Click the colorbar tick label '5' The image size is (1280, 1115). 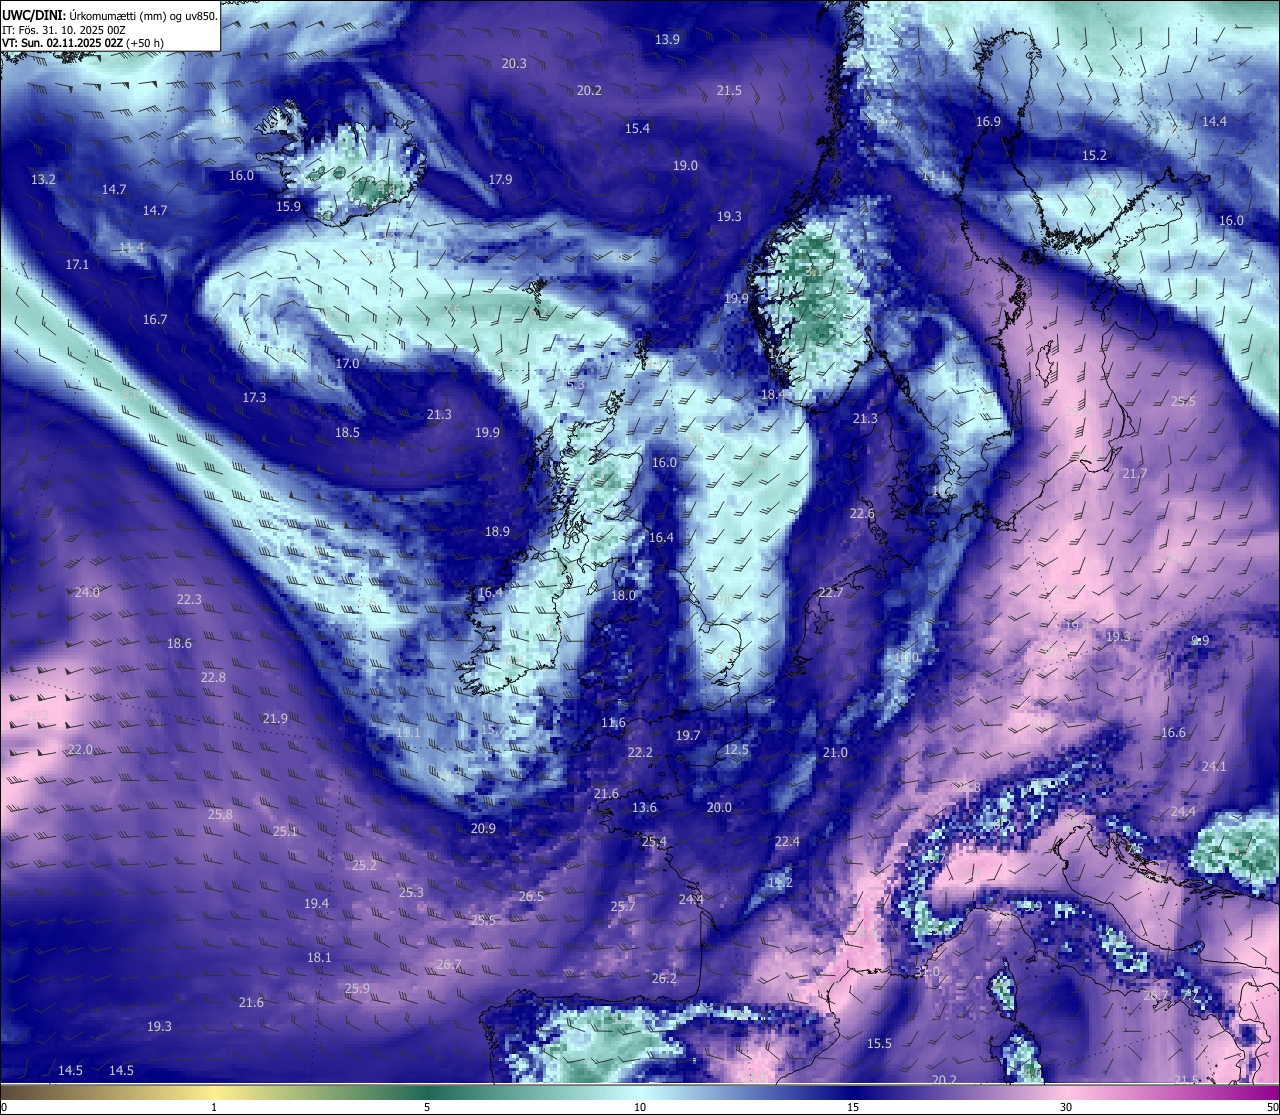pyautogui.click(x=427, y=1107)
